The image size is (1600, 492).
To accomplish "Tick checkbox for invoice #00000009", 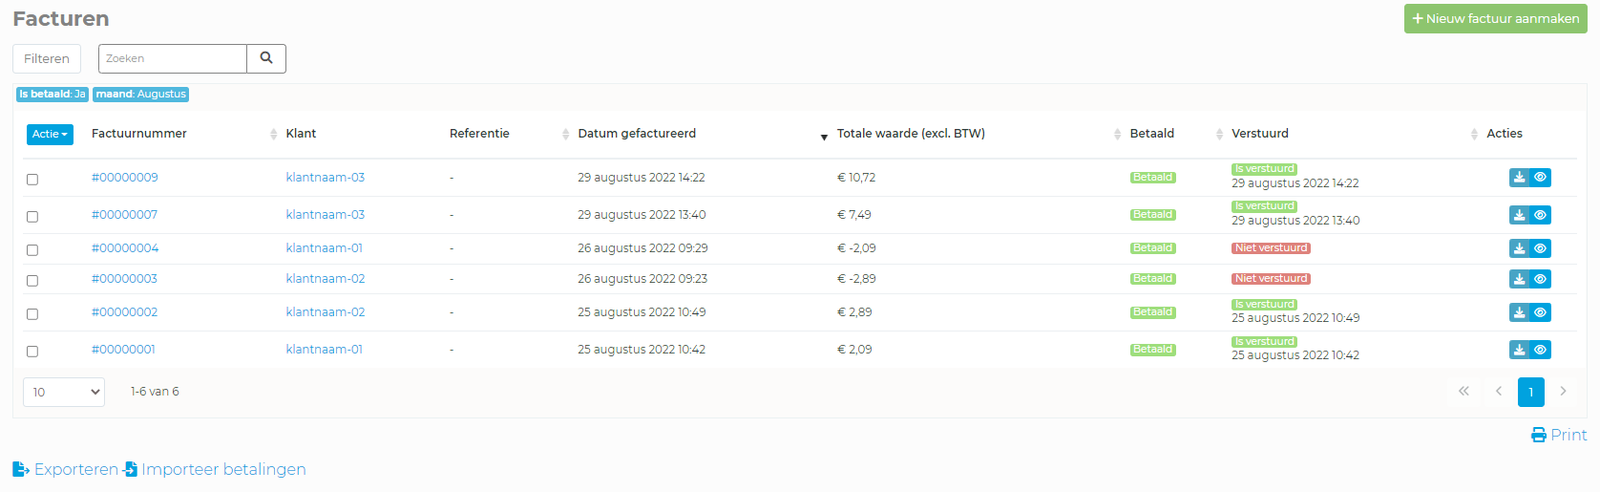I will coord(32,179).
